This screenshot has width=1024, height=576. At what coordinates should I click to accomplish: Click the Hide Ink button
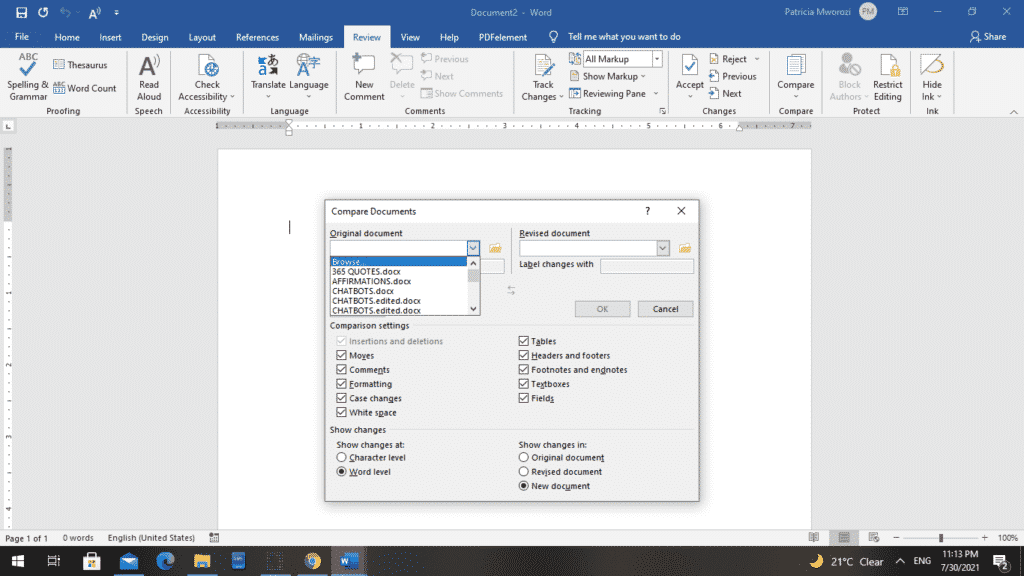click(932, 77)
